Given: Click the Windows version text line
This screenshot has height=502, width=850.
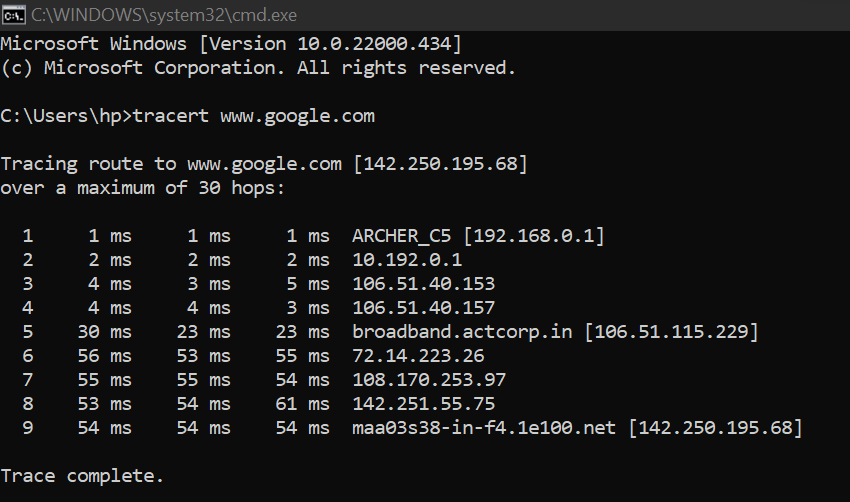Looking at the screenshot, I should [231, 44].
